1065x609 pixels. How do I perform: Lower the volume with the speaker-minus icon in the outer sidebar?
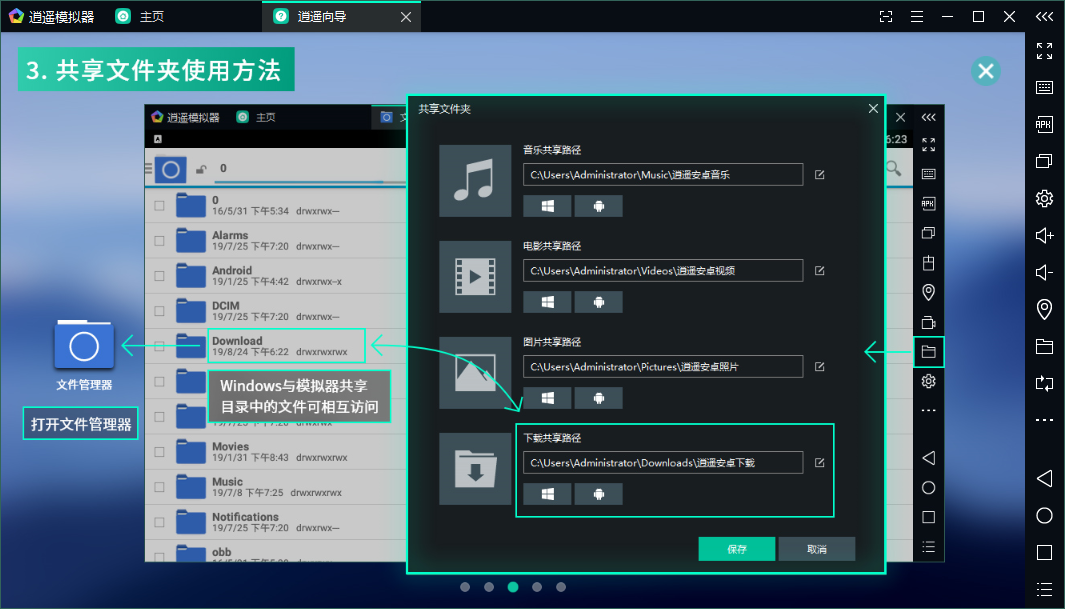click(x=1044, y=272)
